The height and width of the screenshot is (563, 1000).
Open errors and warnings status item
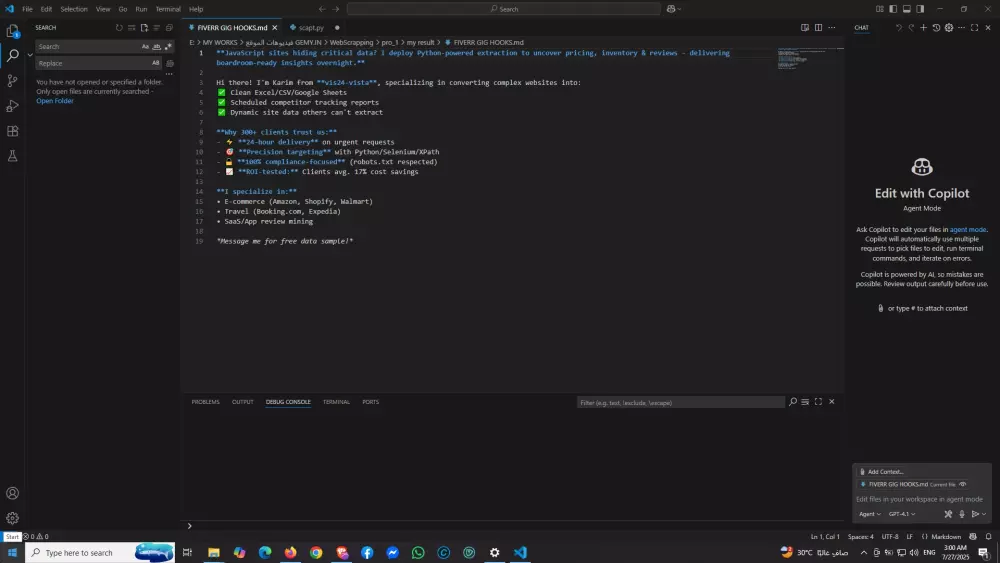pyautogui.click(x=36, y=536)
